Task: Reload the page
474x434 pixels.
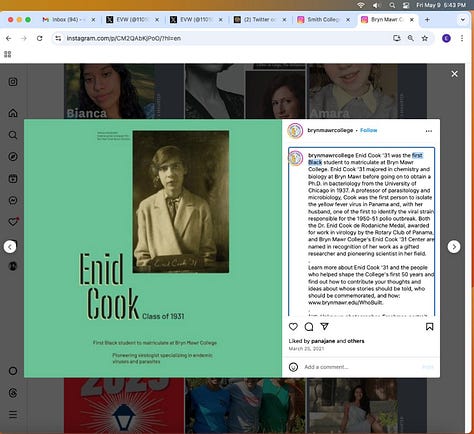Action: [x=39, y=38]
